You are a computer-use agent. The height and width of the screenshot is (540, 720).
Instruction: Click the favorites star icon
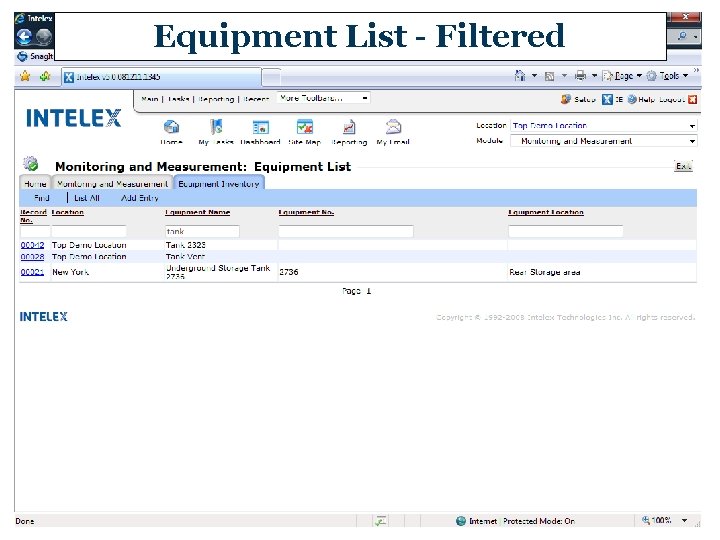[x=25, y=76]
